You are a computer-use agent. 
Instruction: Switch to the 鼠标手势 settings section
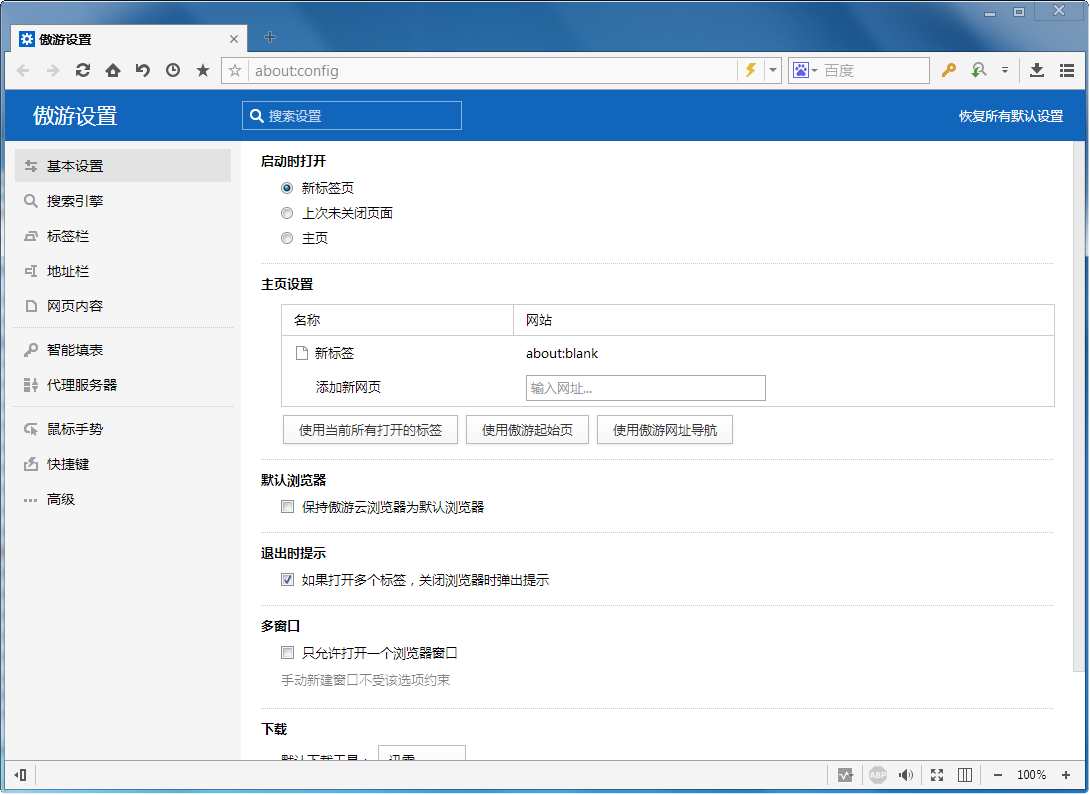[75, 428]
